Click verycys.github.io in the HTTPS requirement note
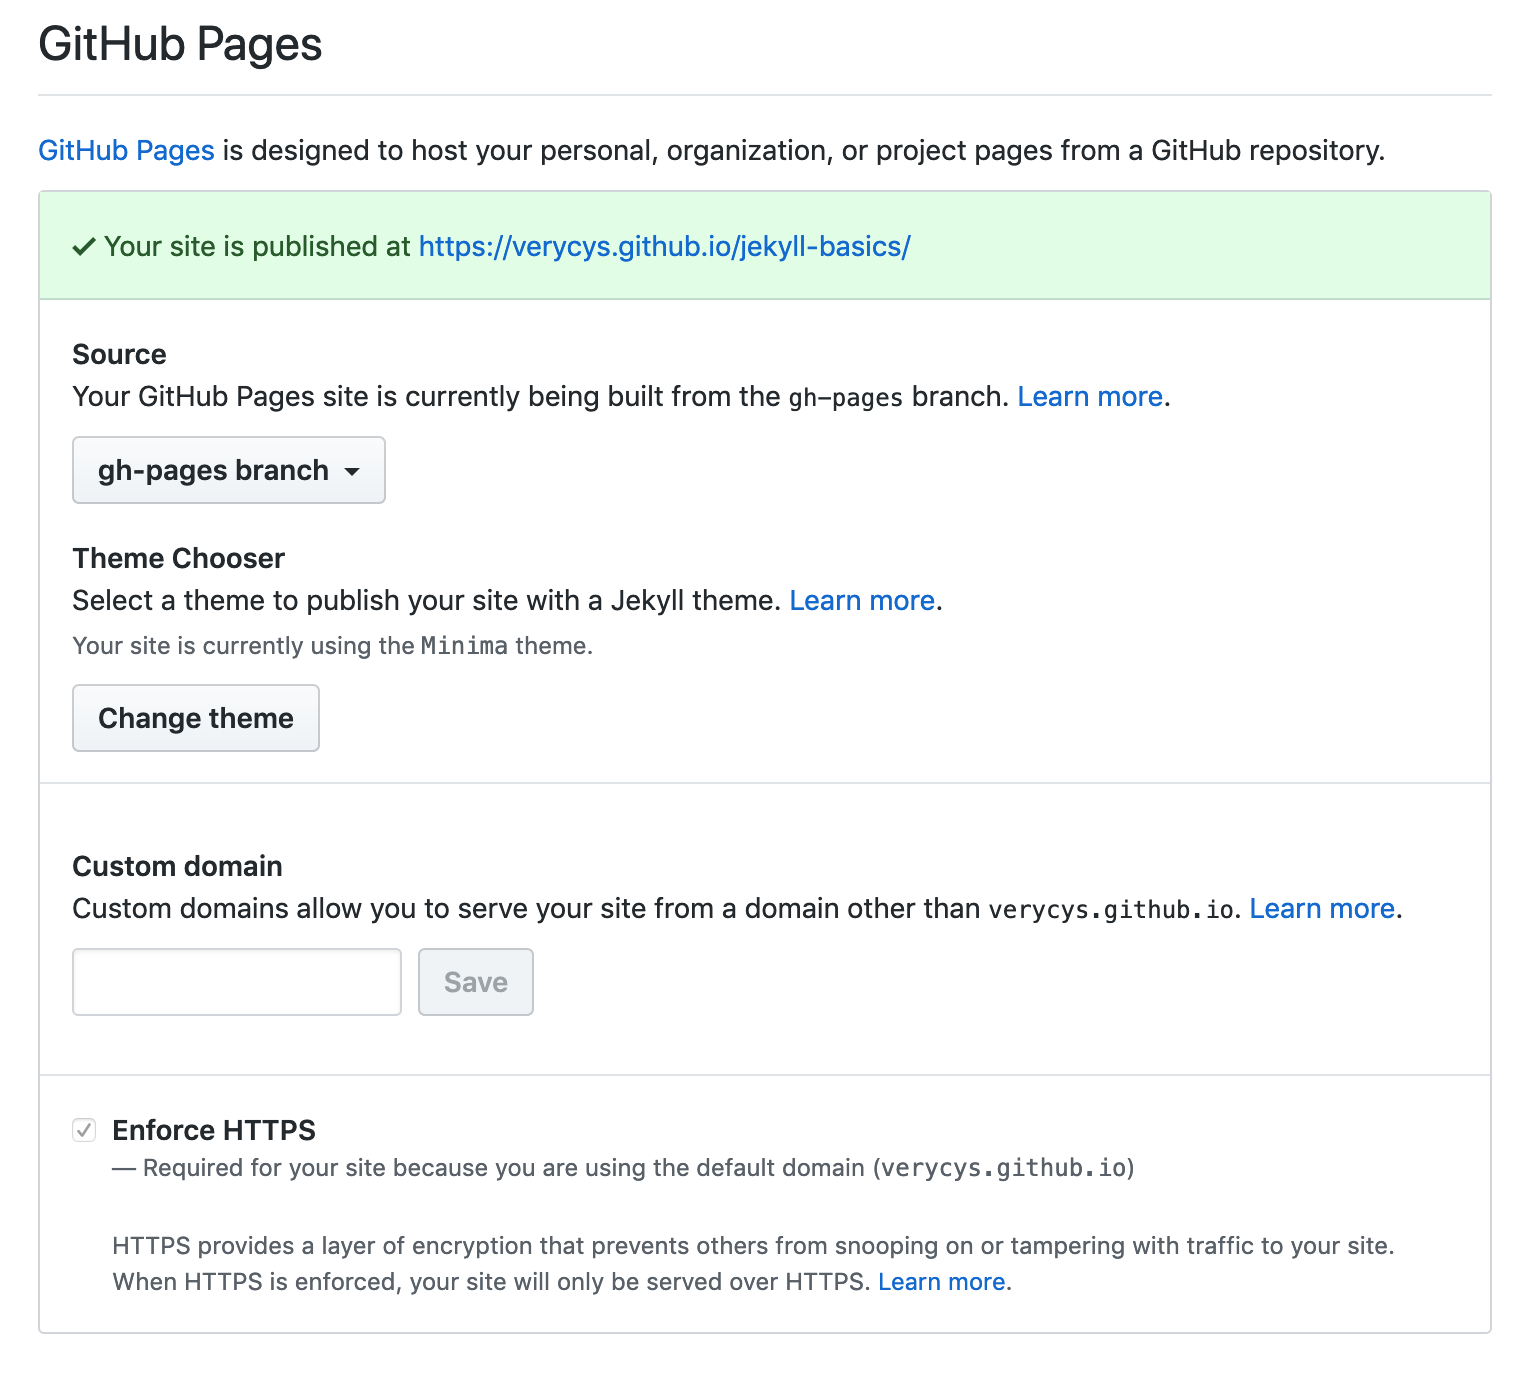Image resolution: width=1516 pixels, height=1374 pixels. click(x=1004, y=1168)
